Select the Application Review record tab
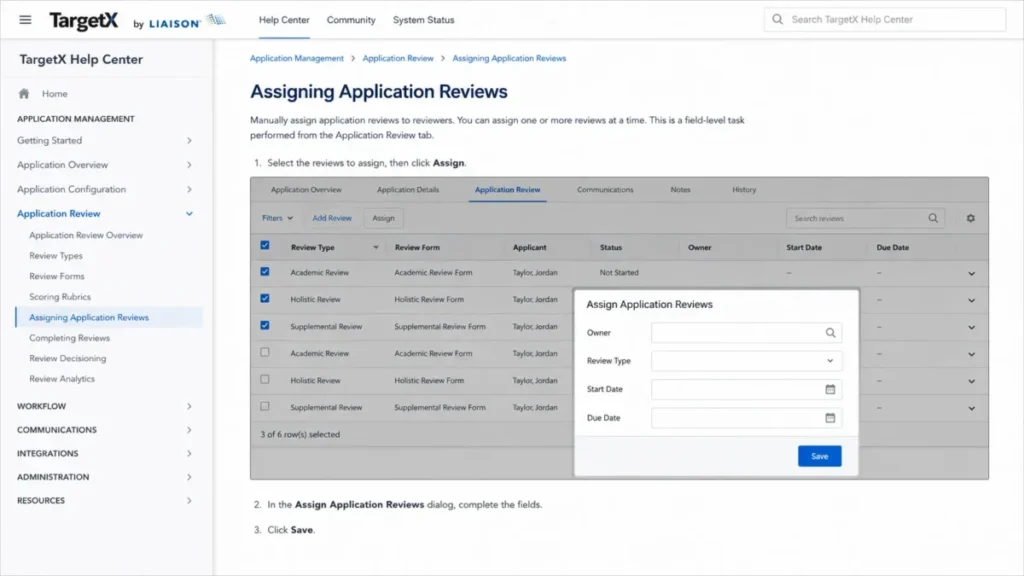 point(507,189)
